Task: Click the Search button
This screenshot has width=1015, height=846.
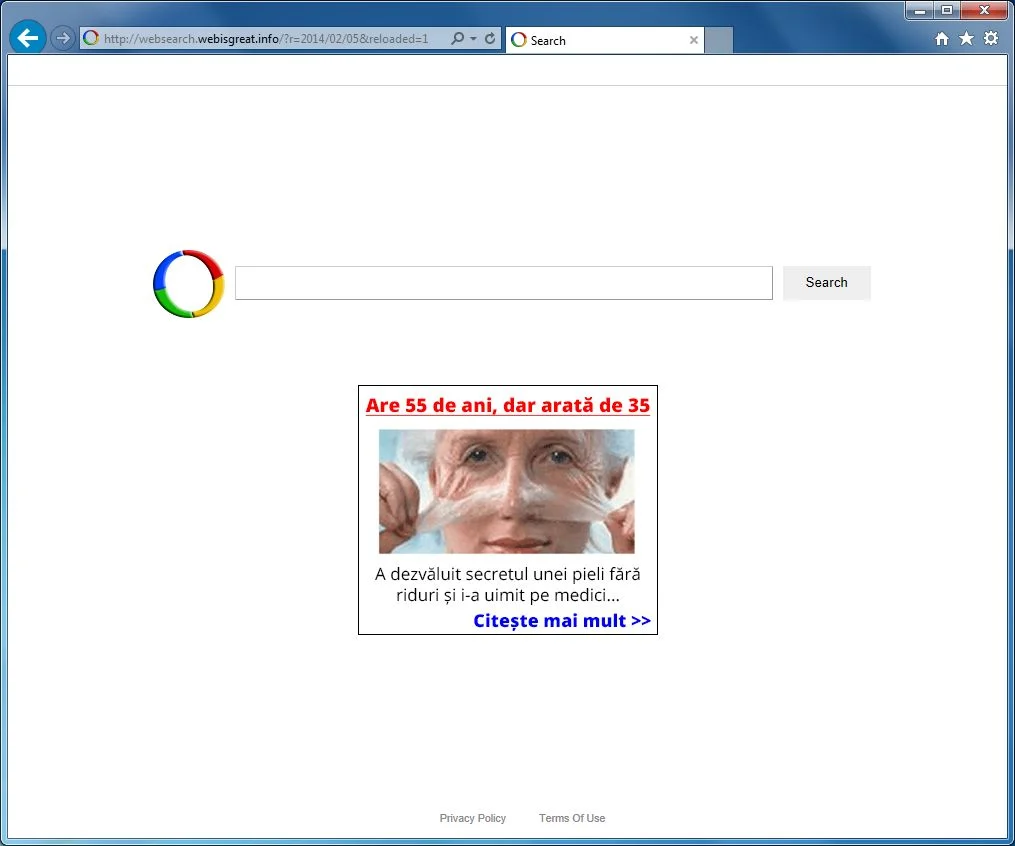Action: (827, 283)
